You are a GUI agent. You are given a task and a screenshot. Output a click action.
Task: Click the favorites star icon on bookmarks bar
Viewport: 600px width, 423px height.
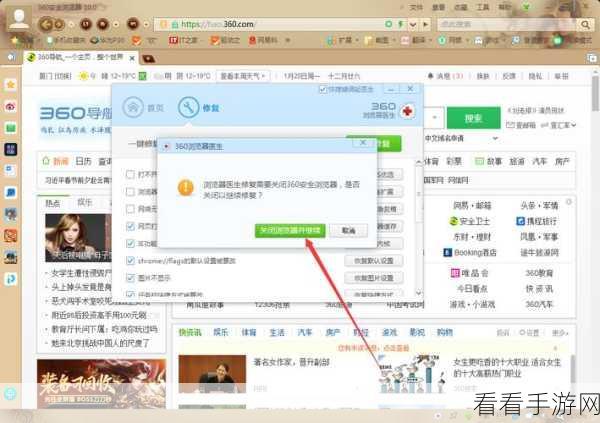pyautogui.click(x=15, y=40)
